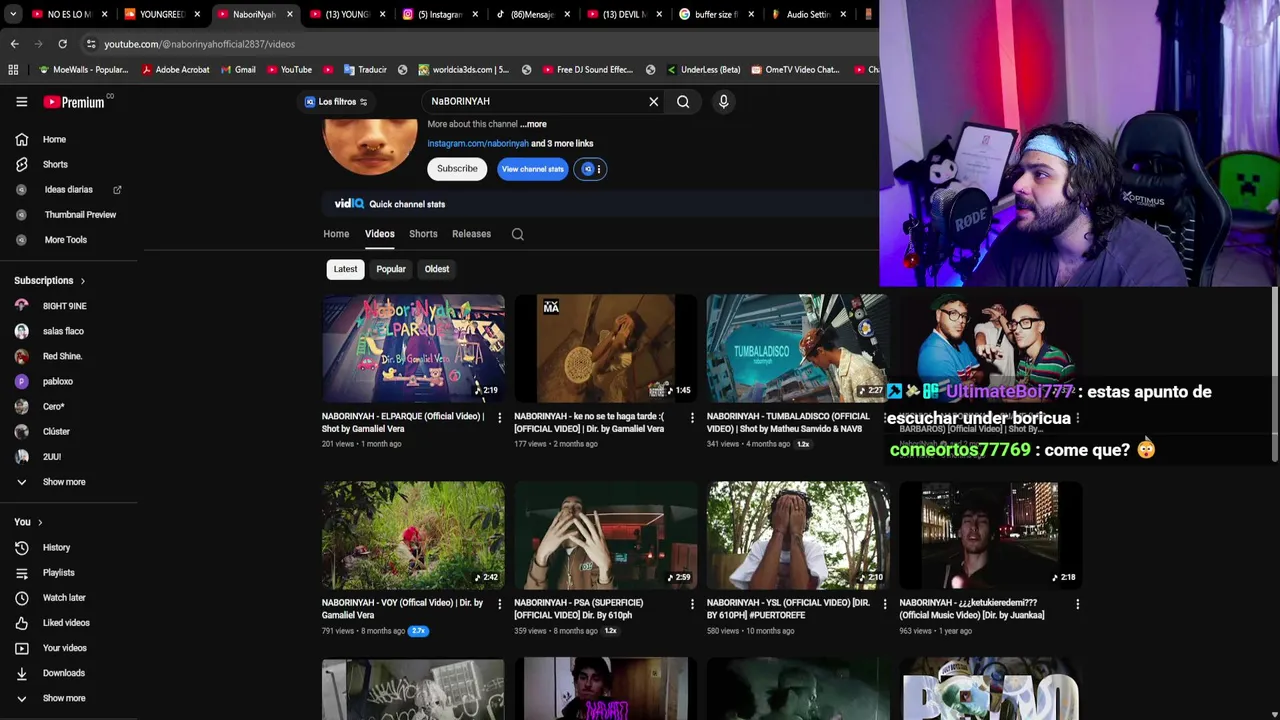
Task: Open more options for ELPARQUE video
Action: pos(500,417)
